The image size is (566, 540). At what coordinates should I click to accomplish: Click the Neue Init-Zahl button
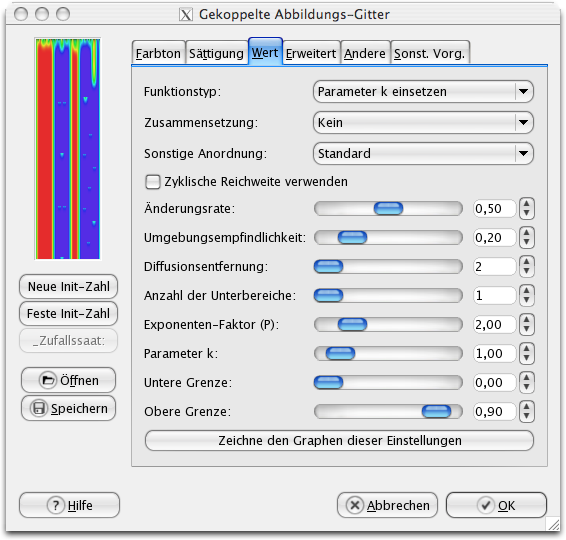69,287
